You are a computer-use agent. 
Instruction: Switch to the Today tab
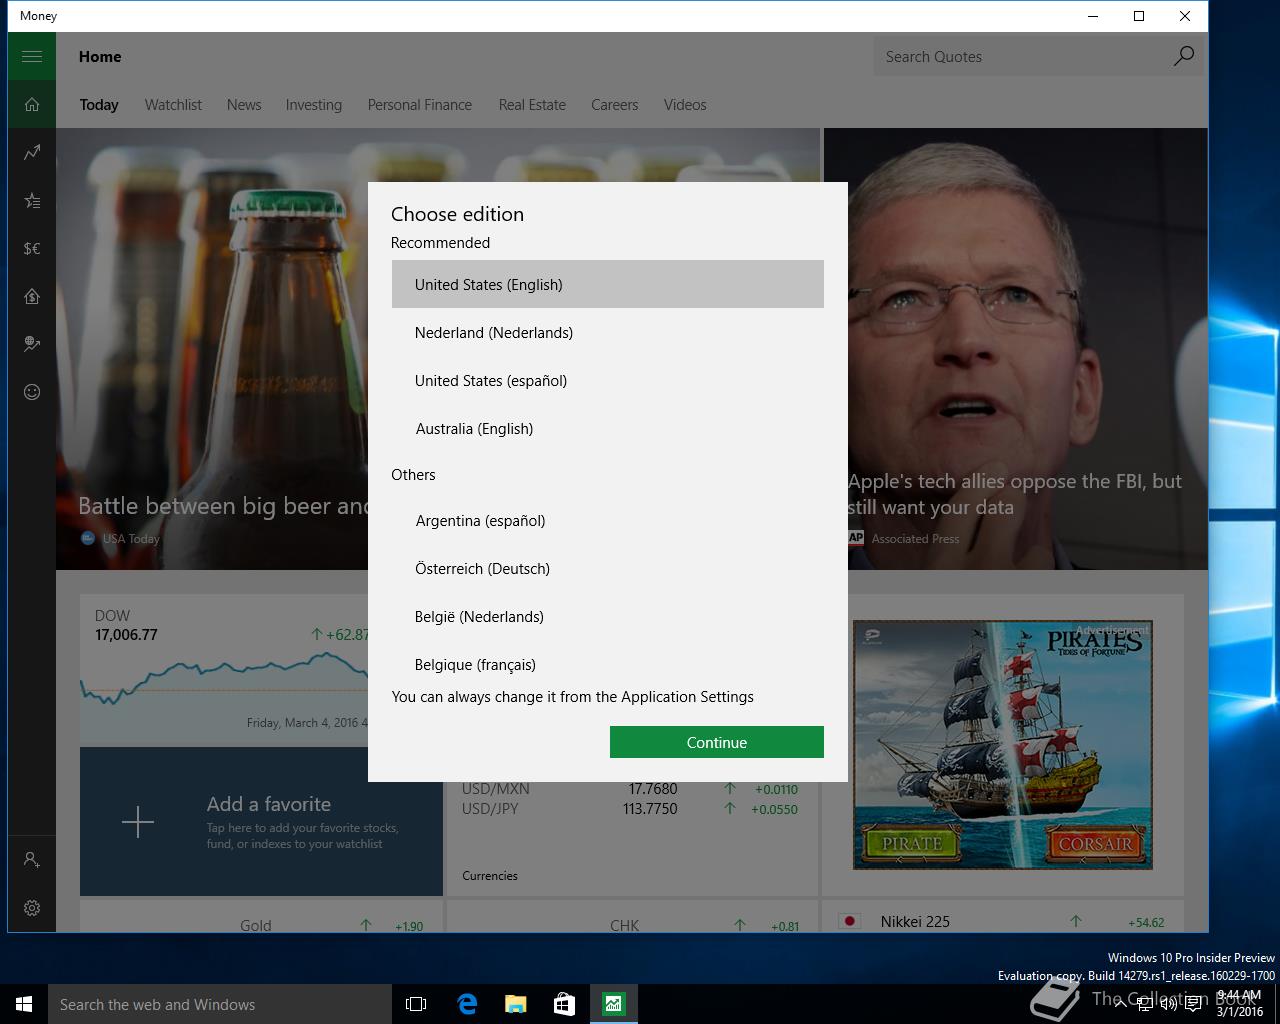tap(99, 105)
